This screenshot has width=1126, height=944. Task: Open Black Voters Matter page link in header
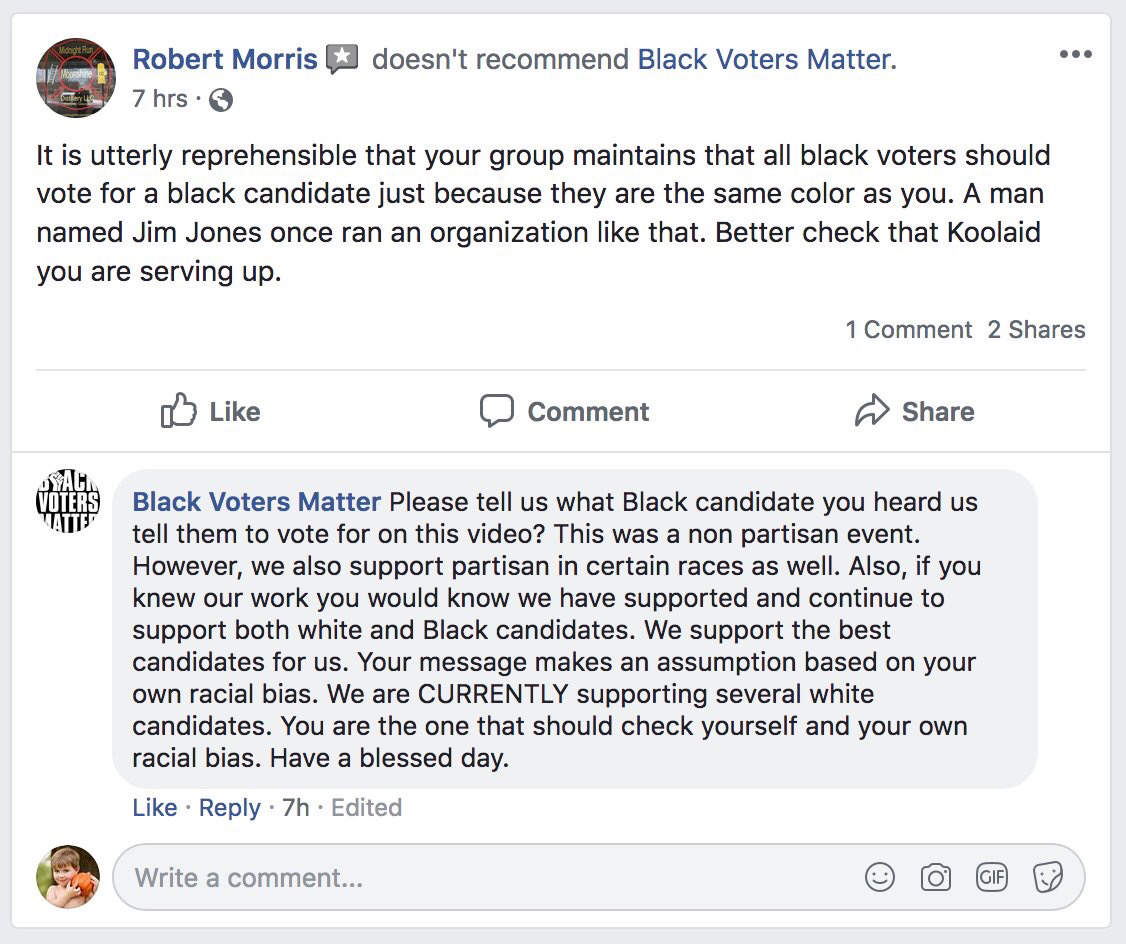767,59
